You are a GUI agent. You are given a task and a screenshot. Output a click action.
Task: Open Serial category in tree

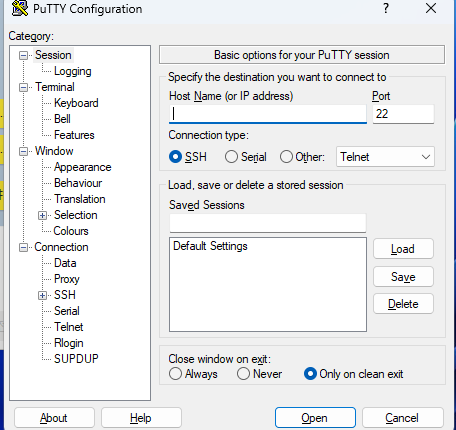point(67,311)
